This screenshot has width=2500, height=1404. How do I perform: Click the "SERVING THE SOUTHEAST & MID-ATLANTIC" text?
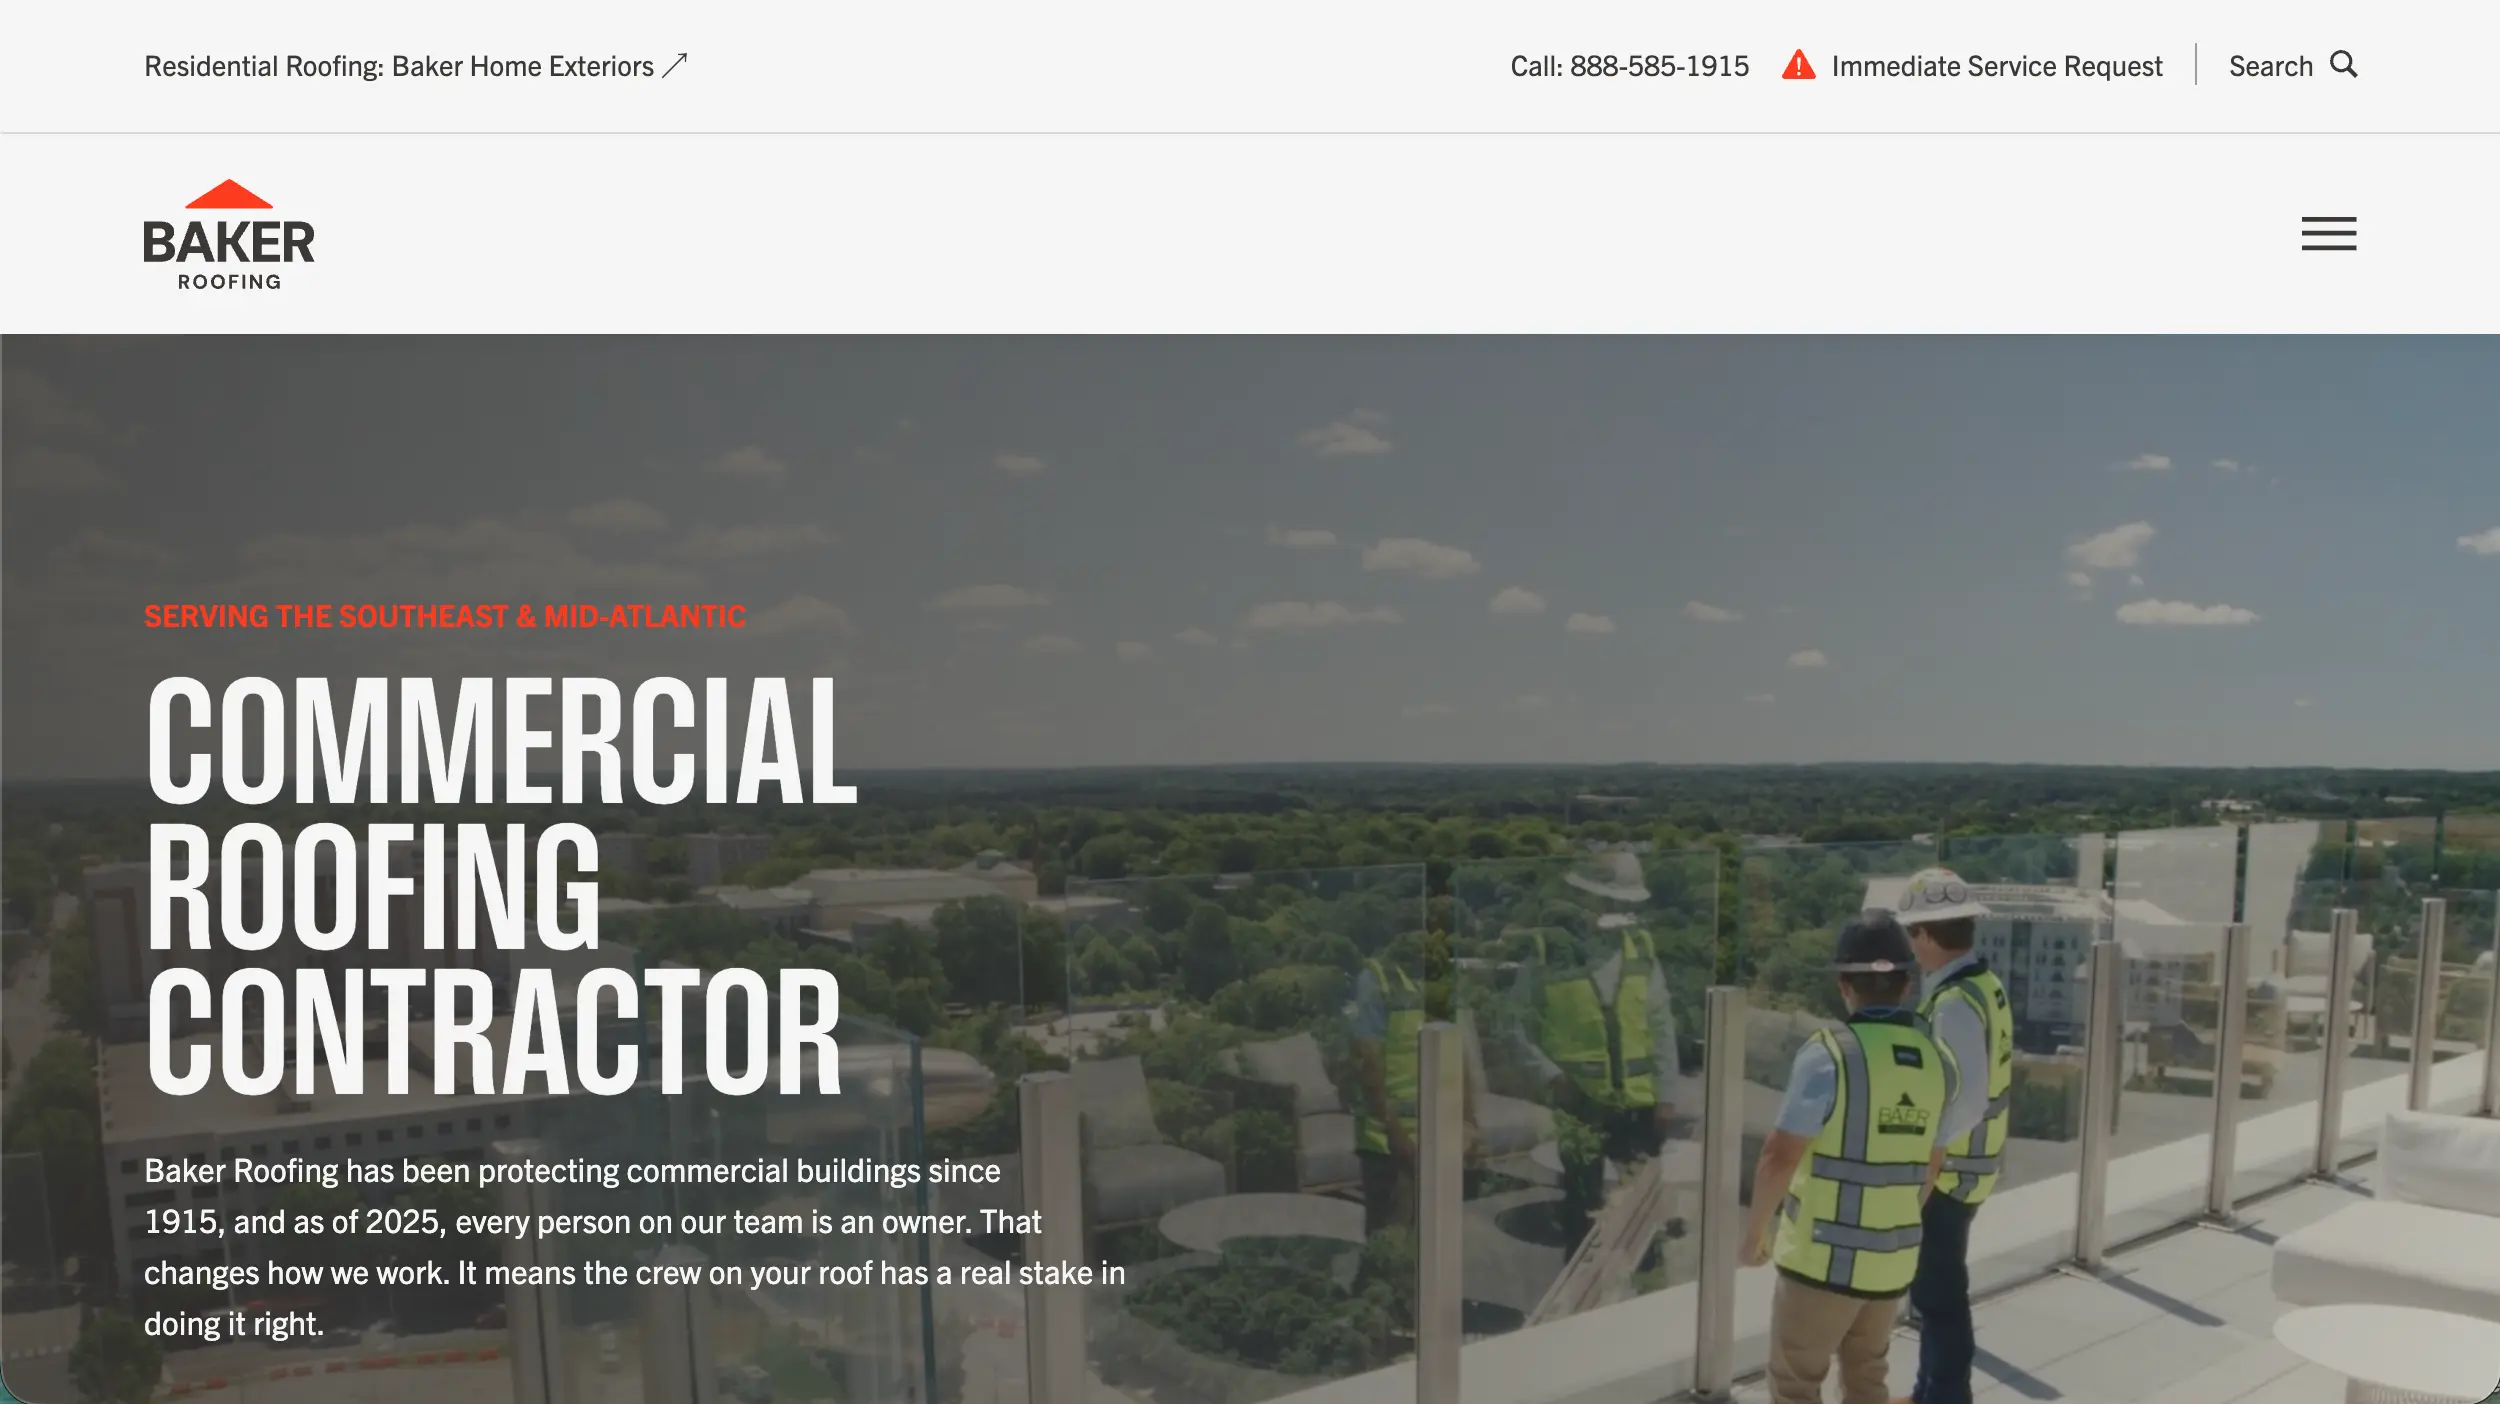pyautogui.click(x=445, y=616)
